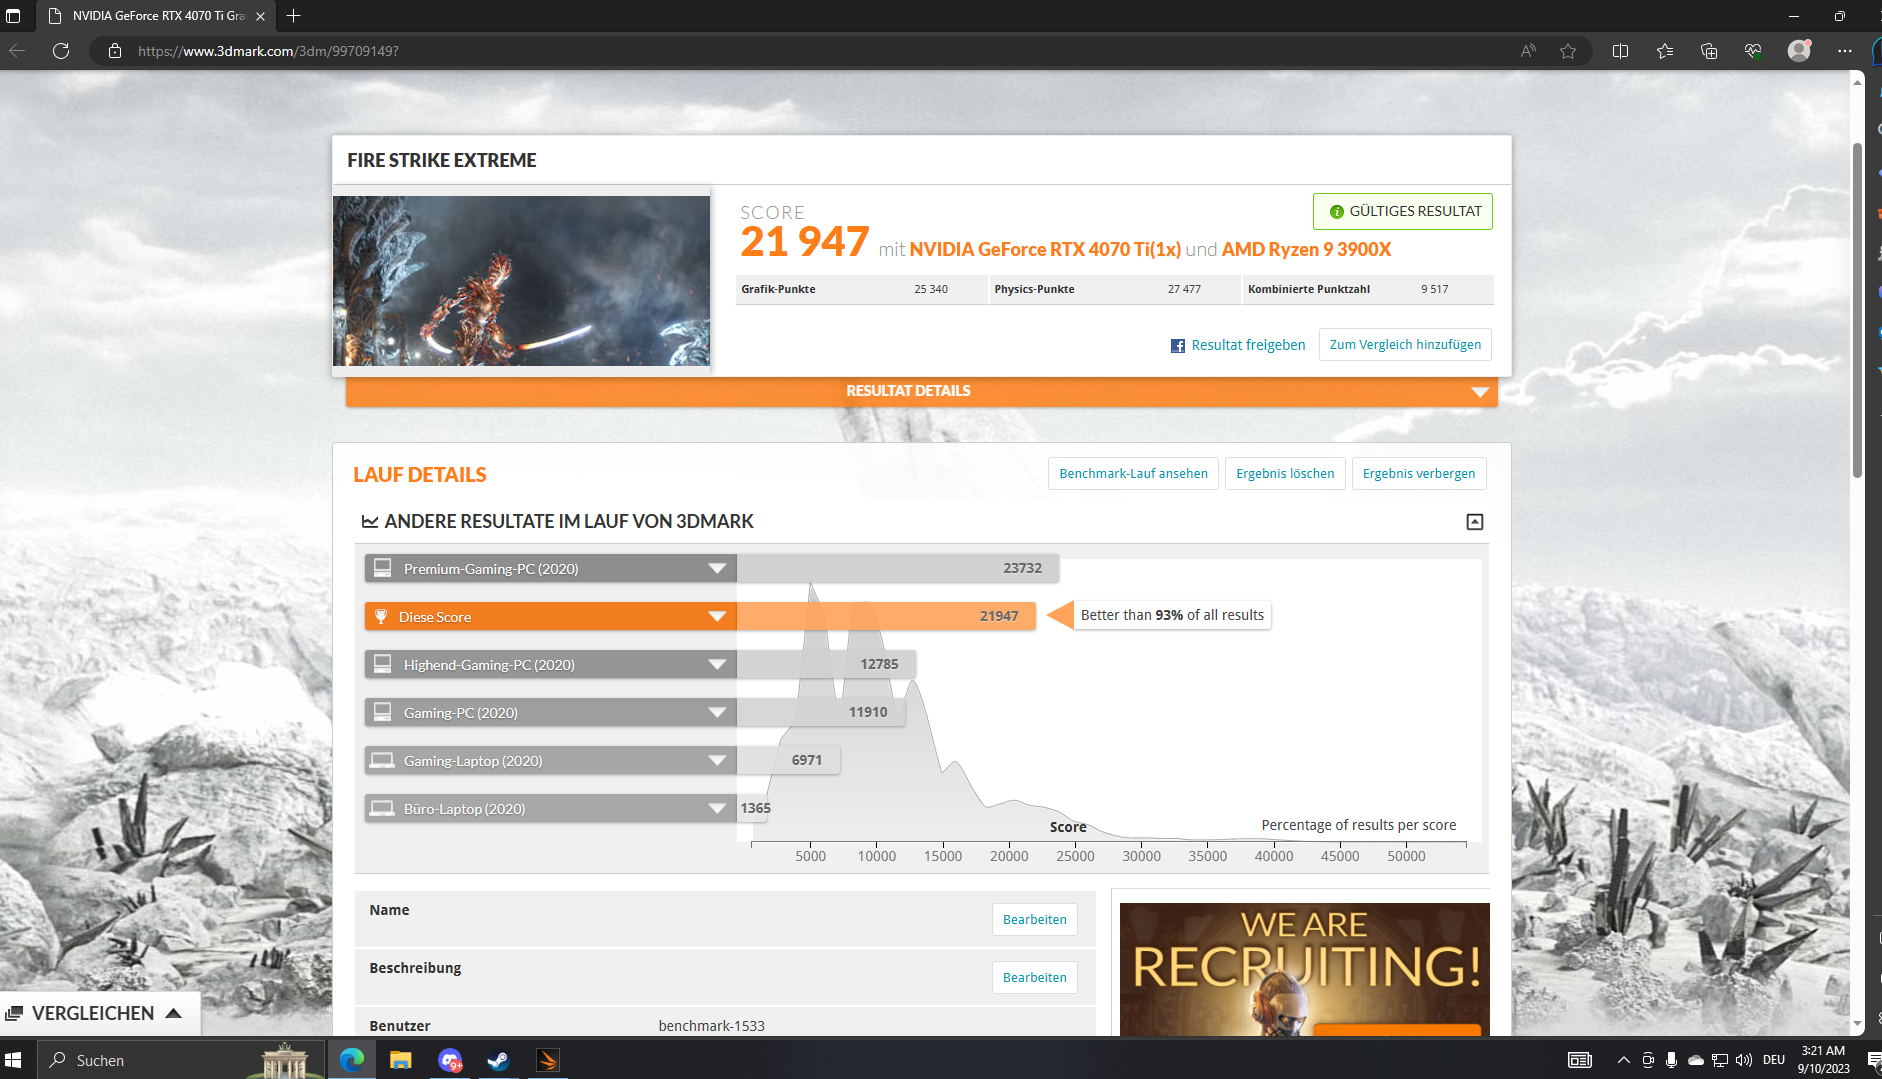Open the network tray icon
Image resolution: width=1882 pixels, height=1079 pixels.
point(1720,1060)
